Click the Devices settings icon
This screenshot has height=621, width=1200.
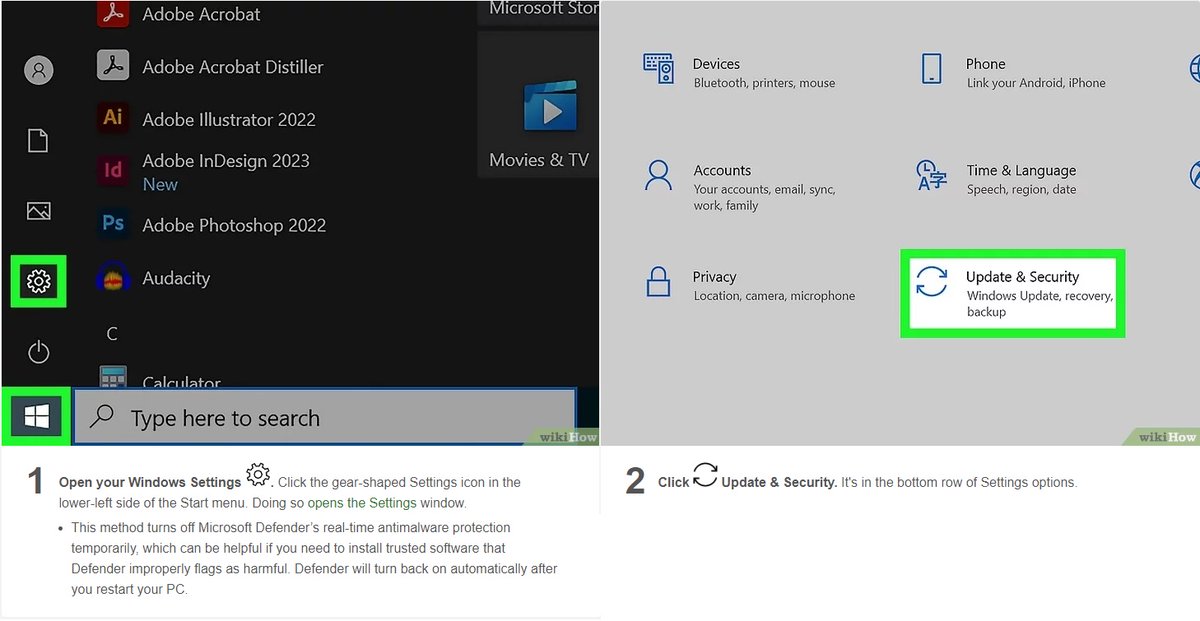(x=659, y=70)
